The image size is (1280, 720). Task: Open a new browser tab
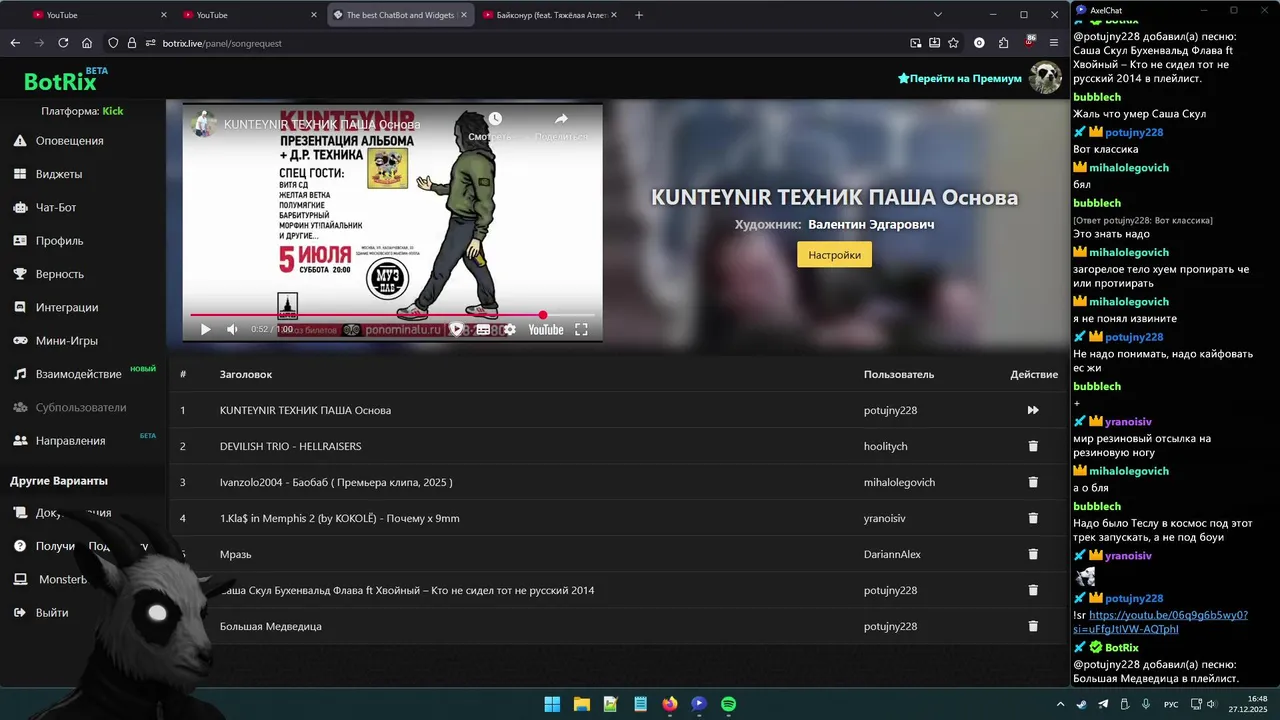[639, 15]
